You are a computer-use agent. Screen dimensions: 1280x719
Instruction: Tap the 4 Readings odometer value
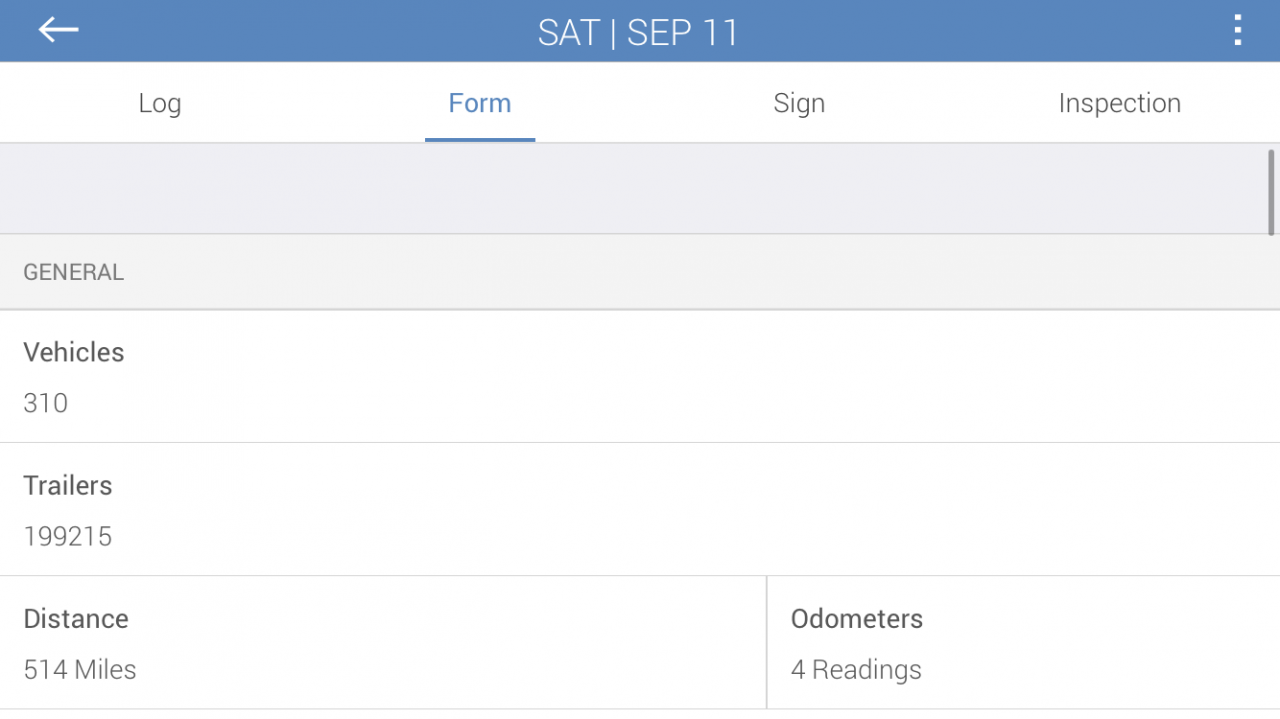tap(856, 669)
